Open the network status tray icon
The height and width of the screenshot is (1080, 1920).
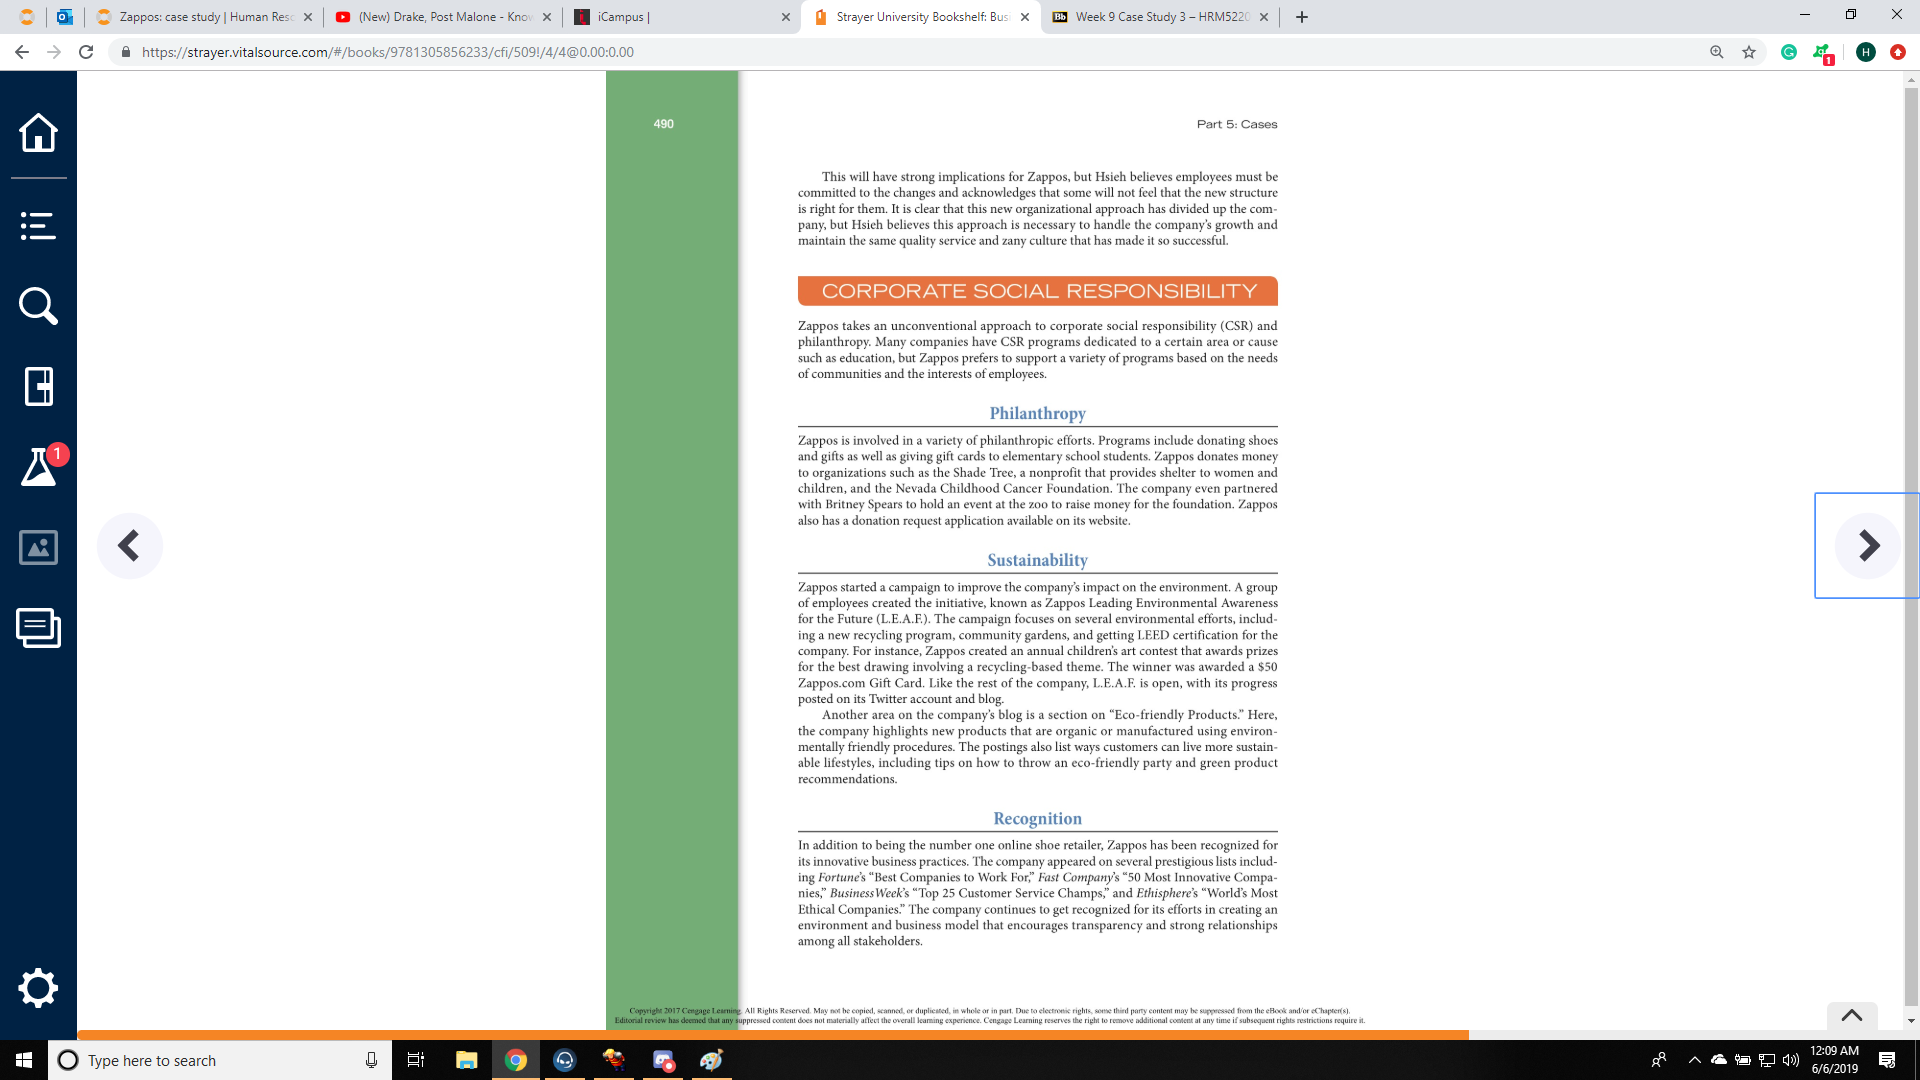coord(1766,1060)
